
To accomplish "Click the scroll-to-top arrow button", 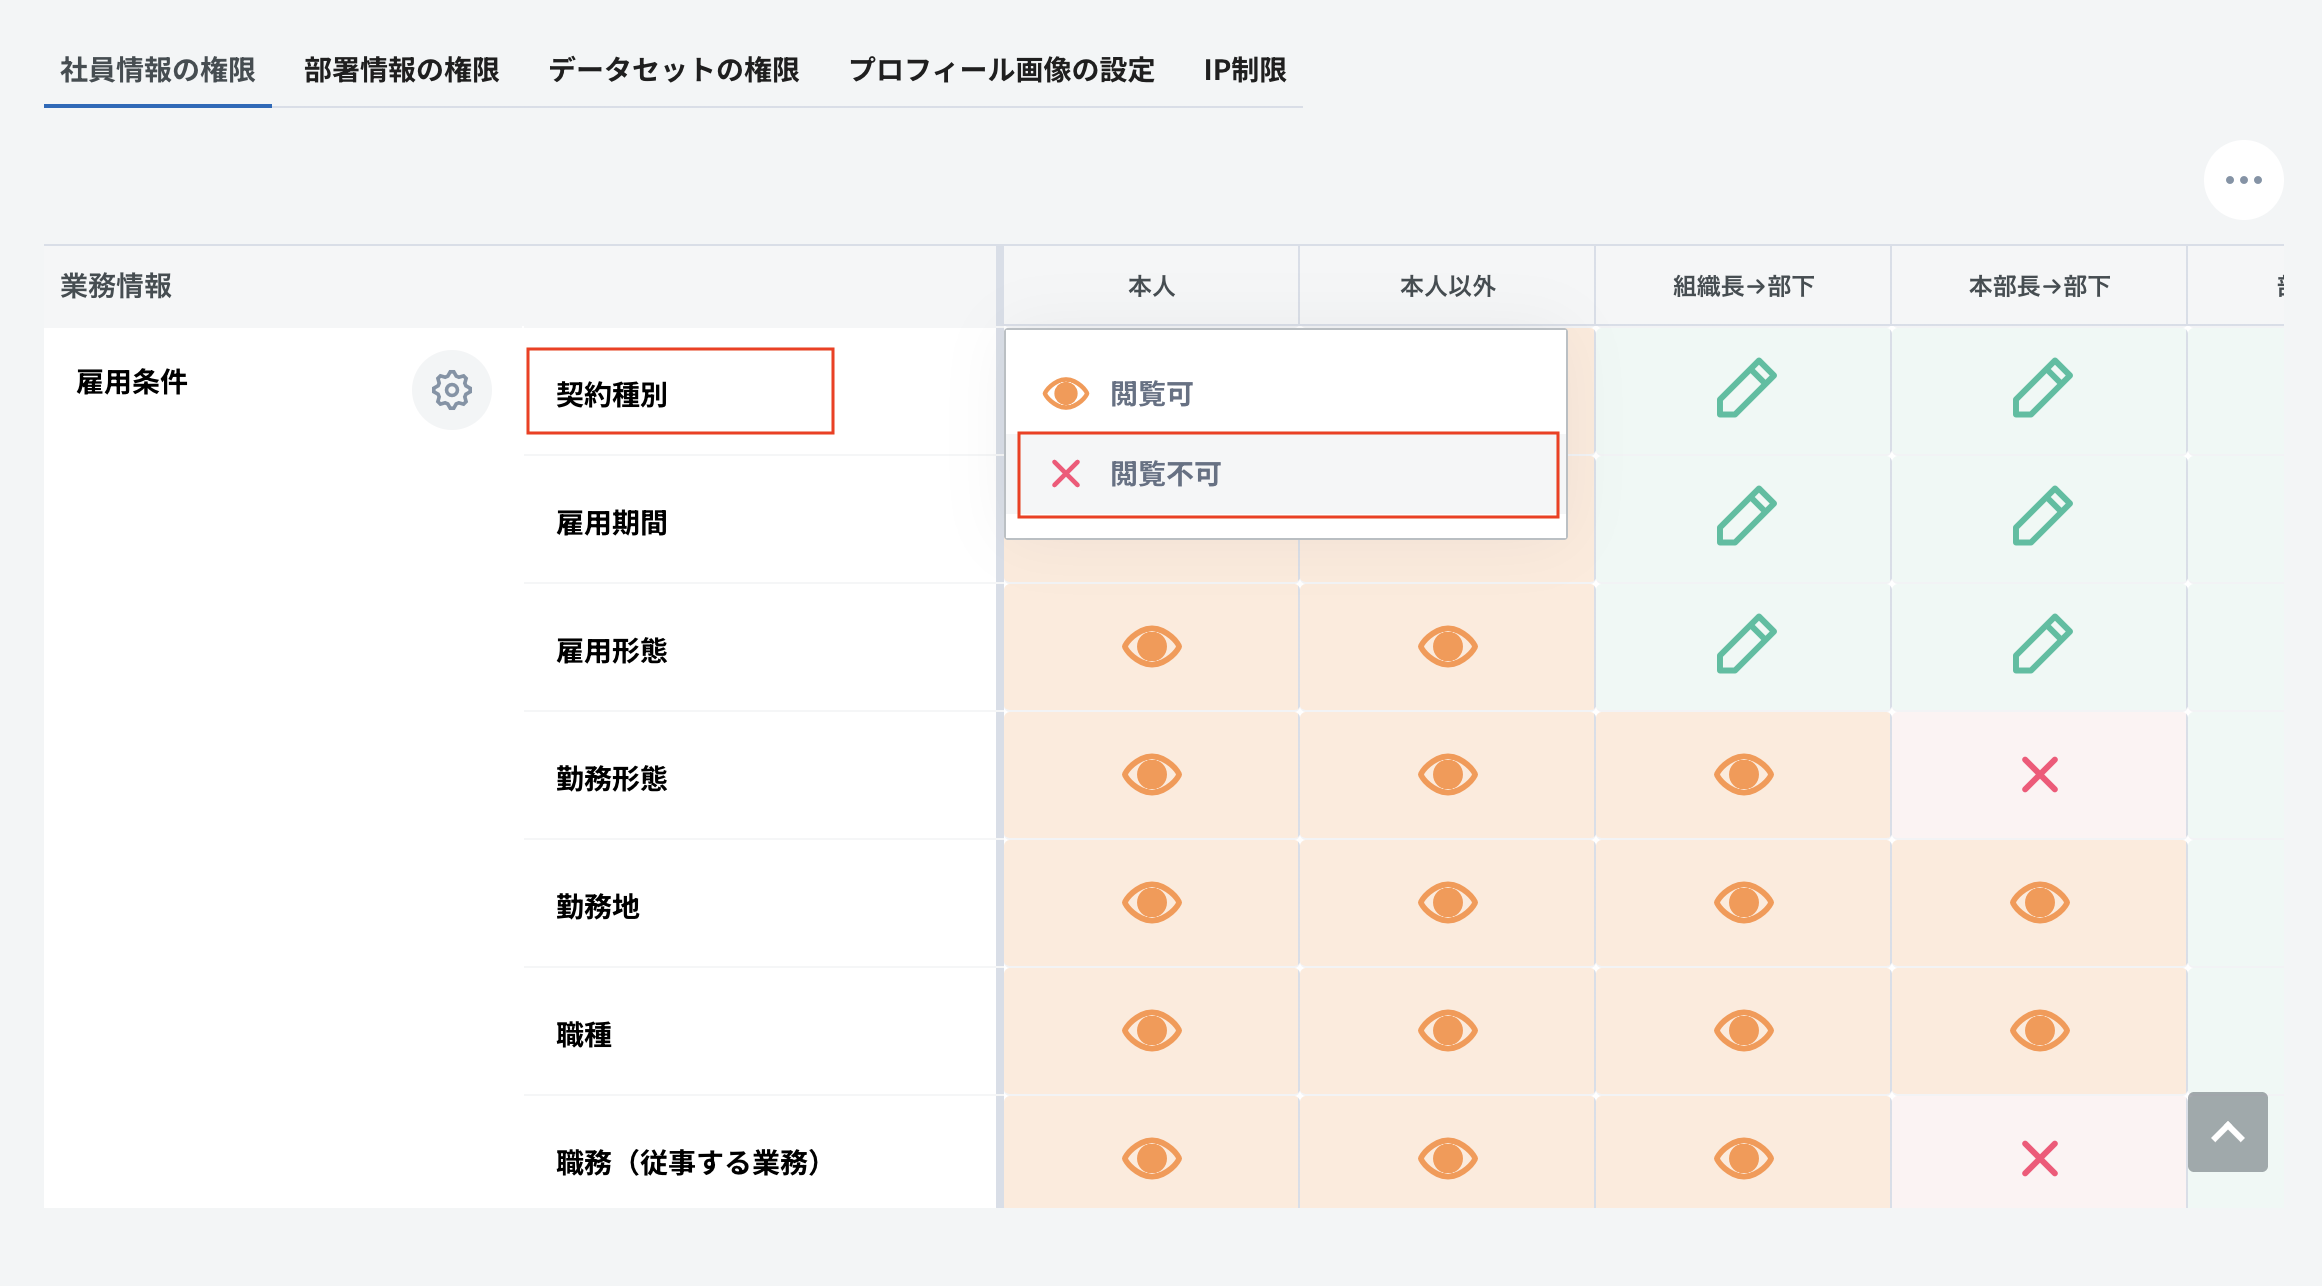I will (2227, 1132).
